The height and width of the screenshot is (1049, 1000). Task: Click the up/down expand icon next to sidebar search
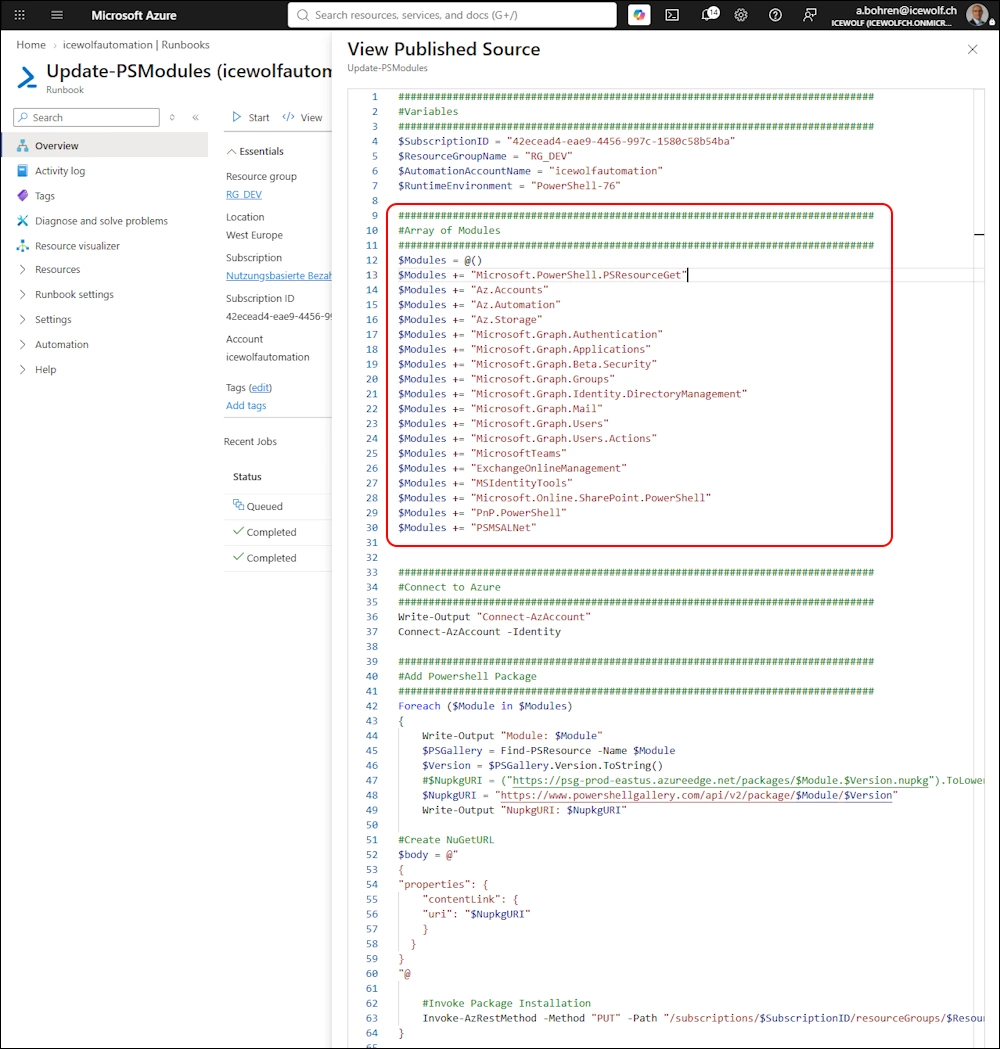[172, 117]
